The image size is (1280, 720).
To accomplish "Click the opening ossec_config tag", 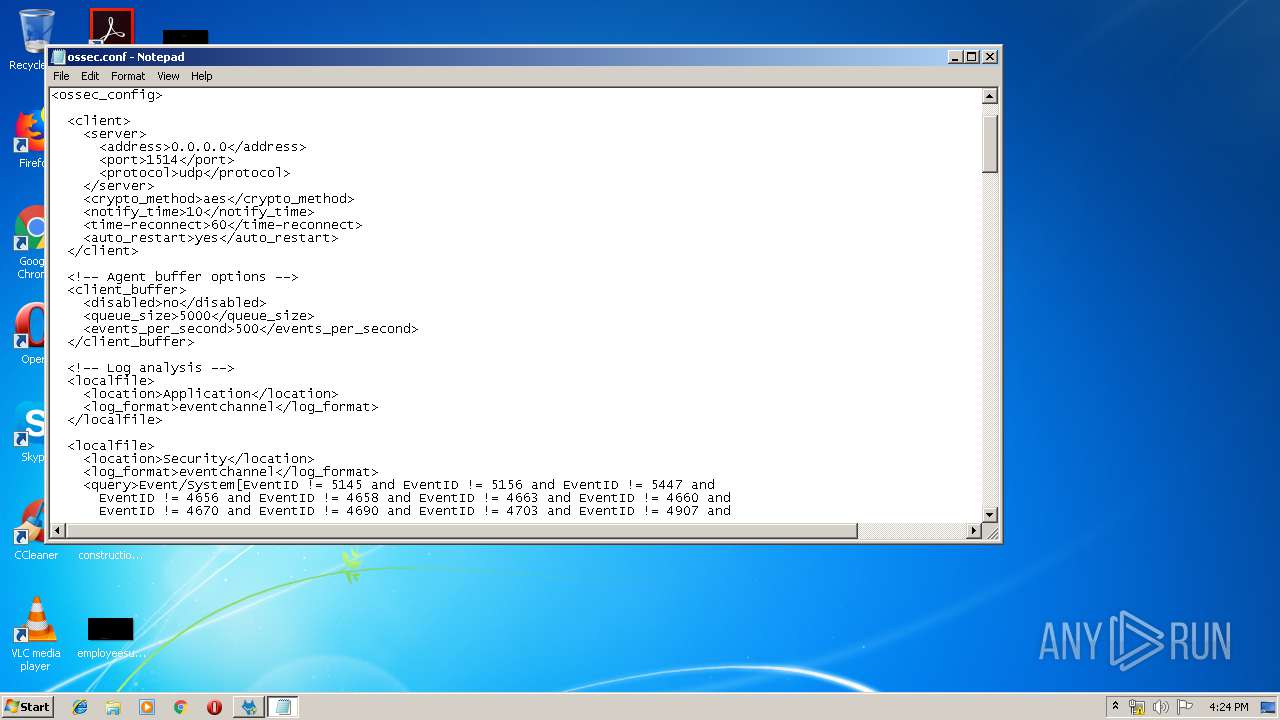I will (x=107, y=95).
